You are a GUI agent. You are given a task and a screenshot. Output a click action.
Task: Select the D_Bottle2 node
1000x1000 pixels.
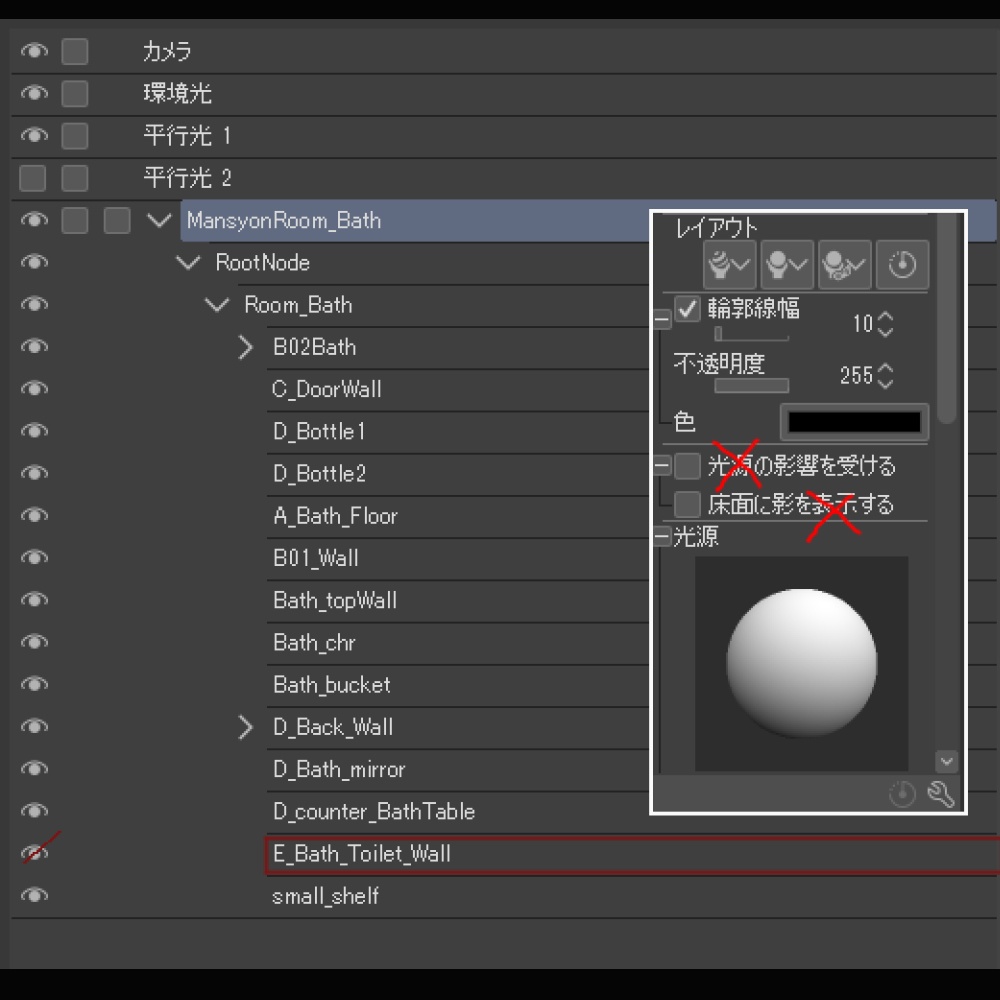pyautogui.click(x=319, y=473)
